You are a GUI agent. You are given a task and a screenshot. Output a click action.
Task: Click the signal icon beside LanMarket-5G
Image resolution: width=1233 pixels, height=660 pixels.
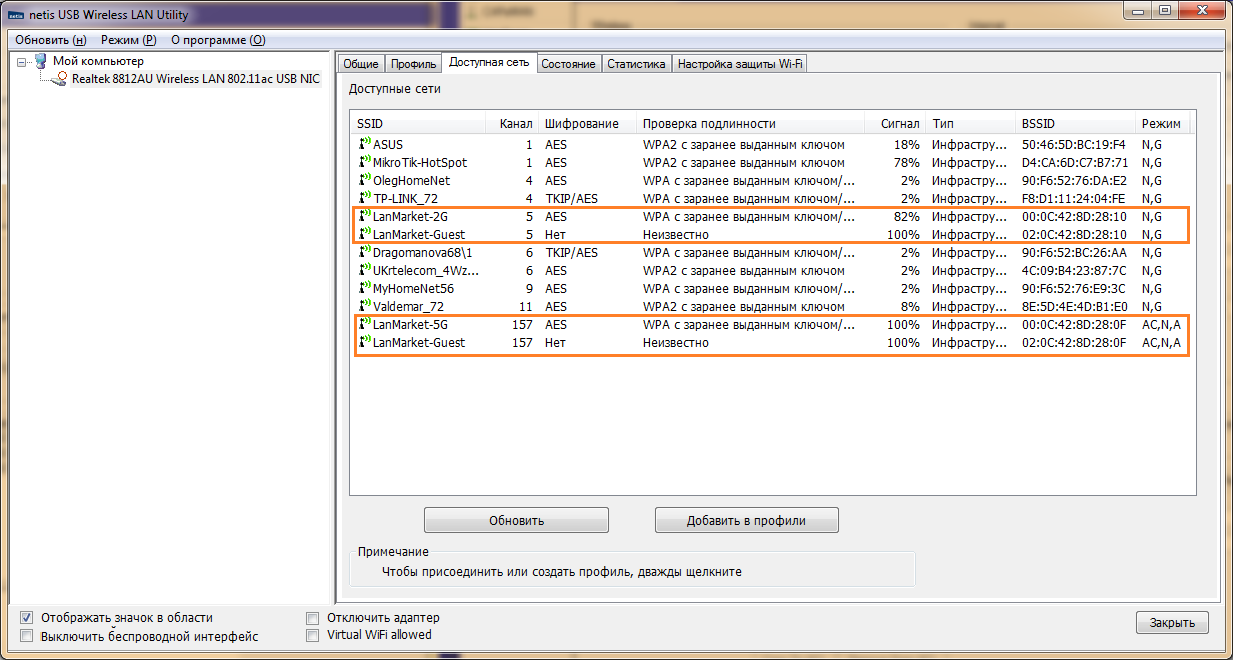[x=364, y=324]
